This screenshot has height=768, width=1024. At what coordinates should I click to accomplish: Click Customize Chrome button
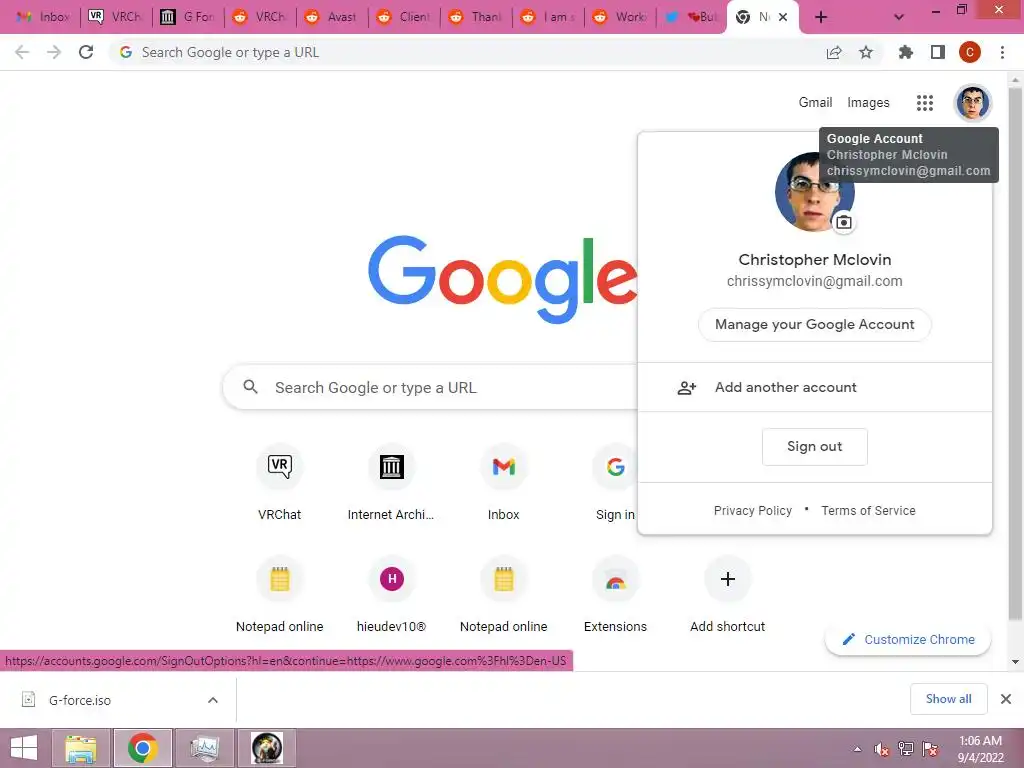coord(908,639)
